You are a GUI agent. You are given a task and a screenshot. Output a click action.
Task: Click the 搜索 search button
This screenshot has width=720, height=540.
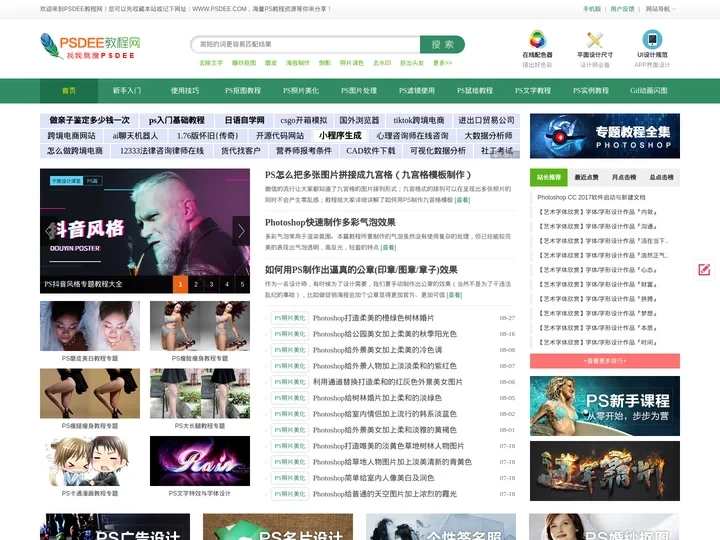coord(442,45)
